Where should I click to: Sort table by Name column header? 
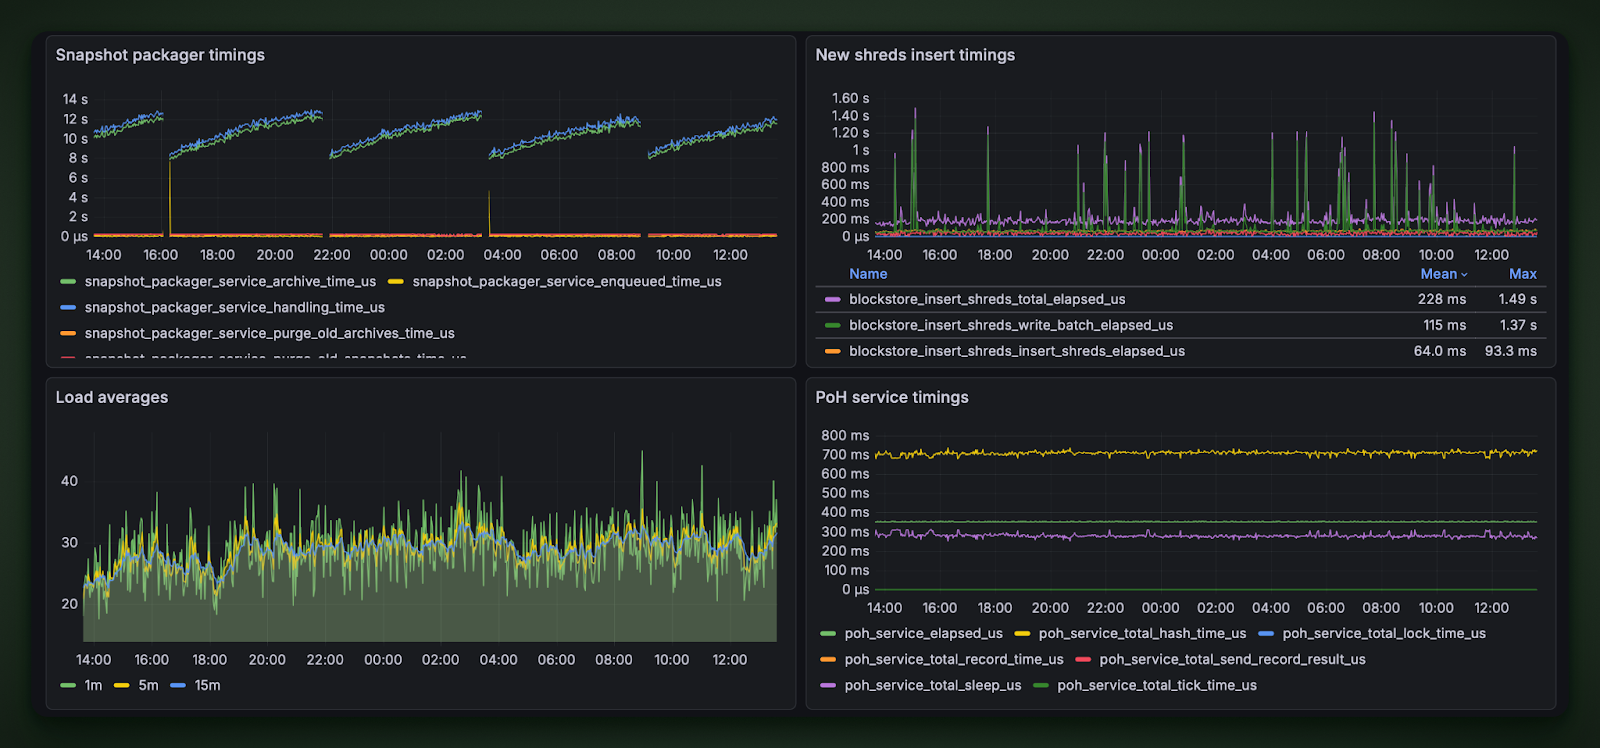coord(868,274)
